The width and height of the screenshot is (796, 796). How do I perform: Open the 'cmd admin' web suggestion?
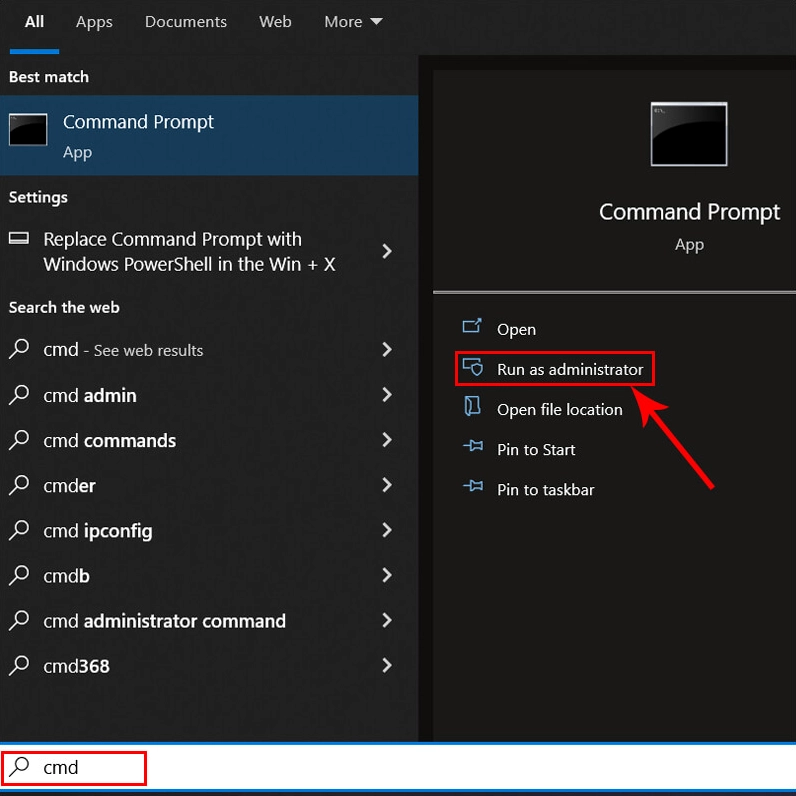tap(209, 394)
